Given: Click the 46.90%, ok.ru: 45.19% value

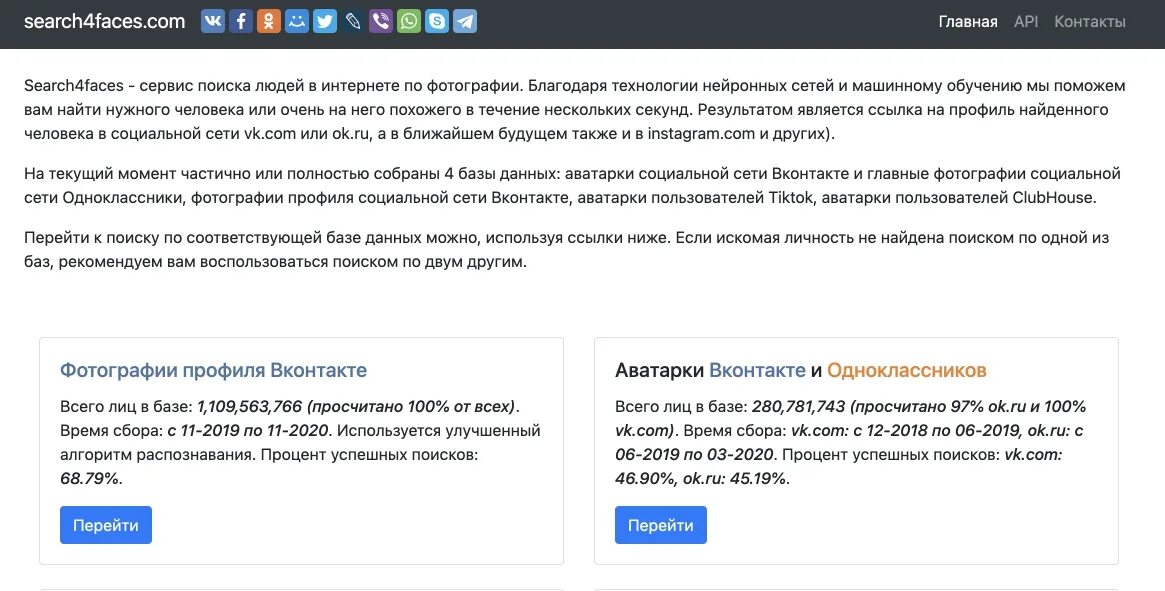Looking at the screenshot, I should coord(701,479).
